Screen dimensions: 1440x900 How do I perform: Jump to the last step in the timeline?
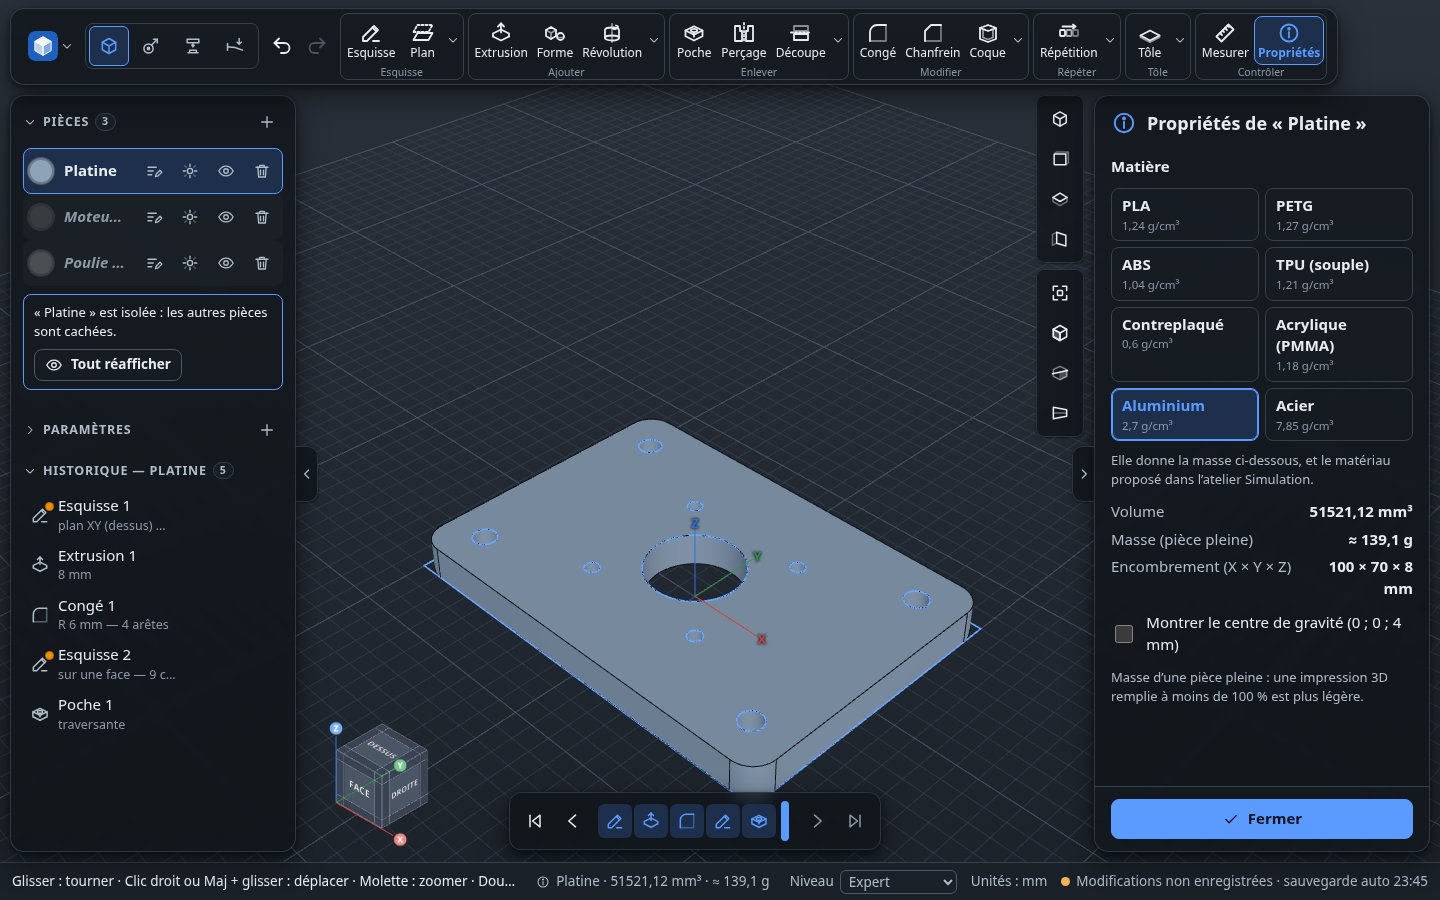855,821
